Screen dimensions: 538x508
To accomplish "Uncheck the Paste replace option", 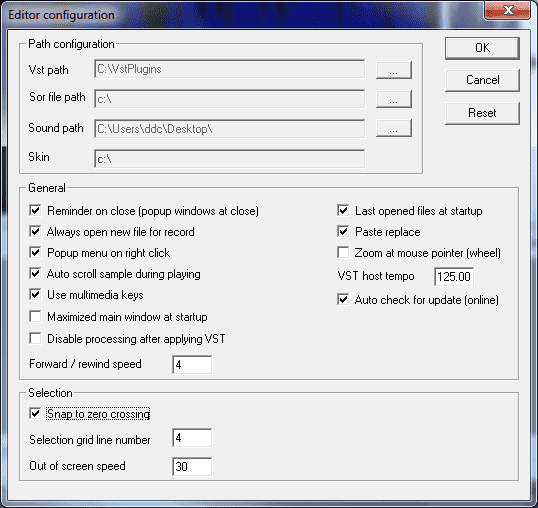I will coord(343,232).
